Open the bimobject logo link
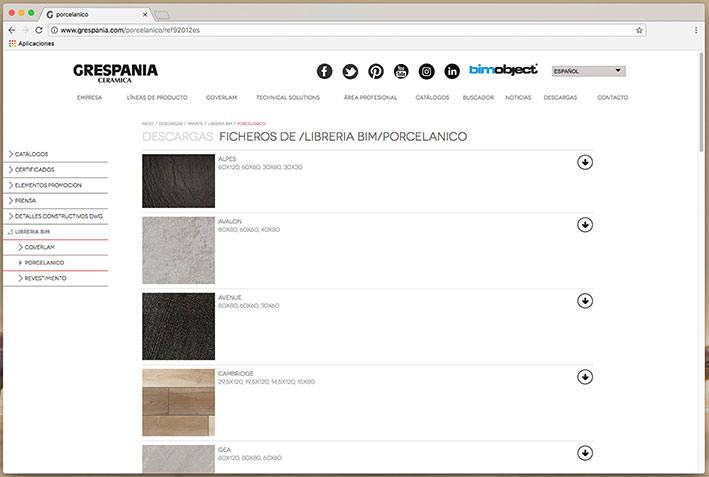 click(503, 70)
